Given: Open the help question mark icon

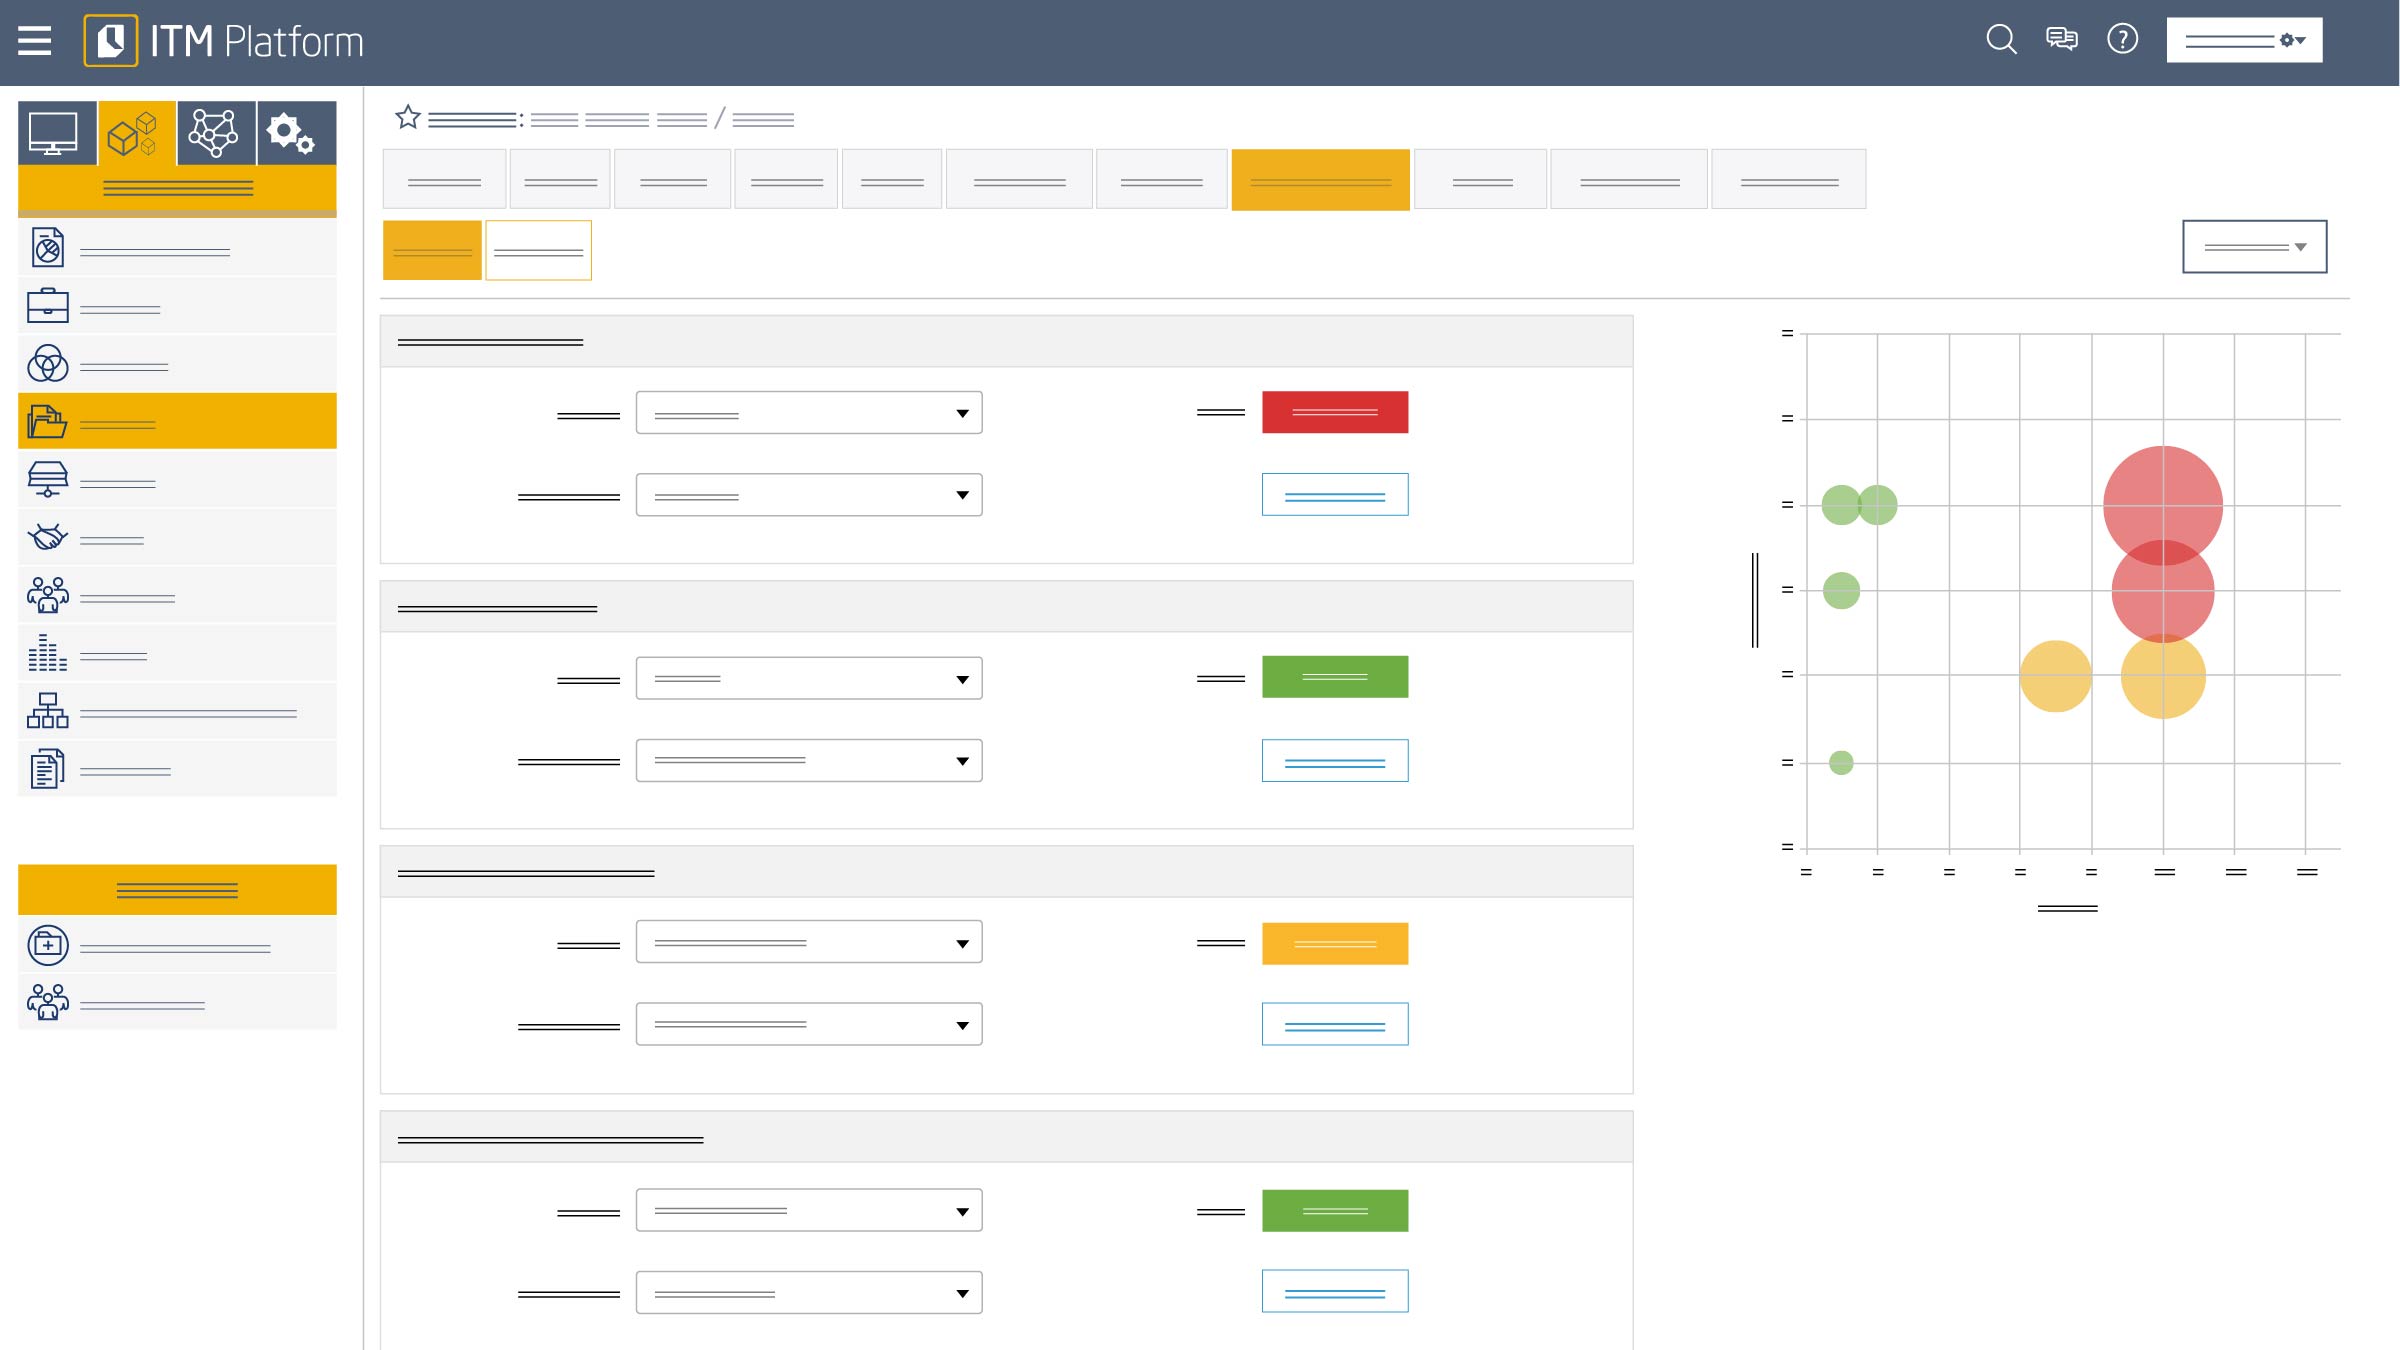Looking at the screenshot, I should 2122,39.
